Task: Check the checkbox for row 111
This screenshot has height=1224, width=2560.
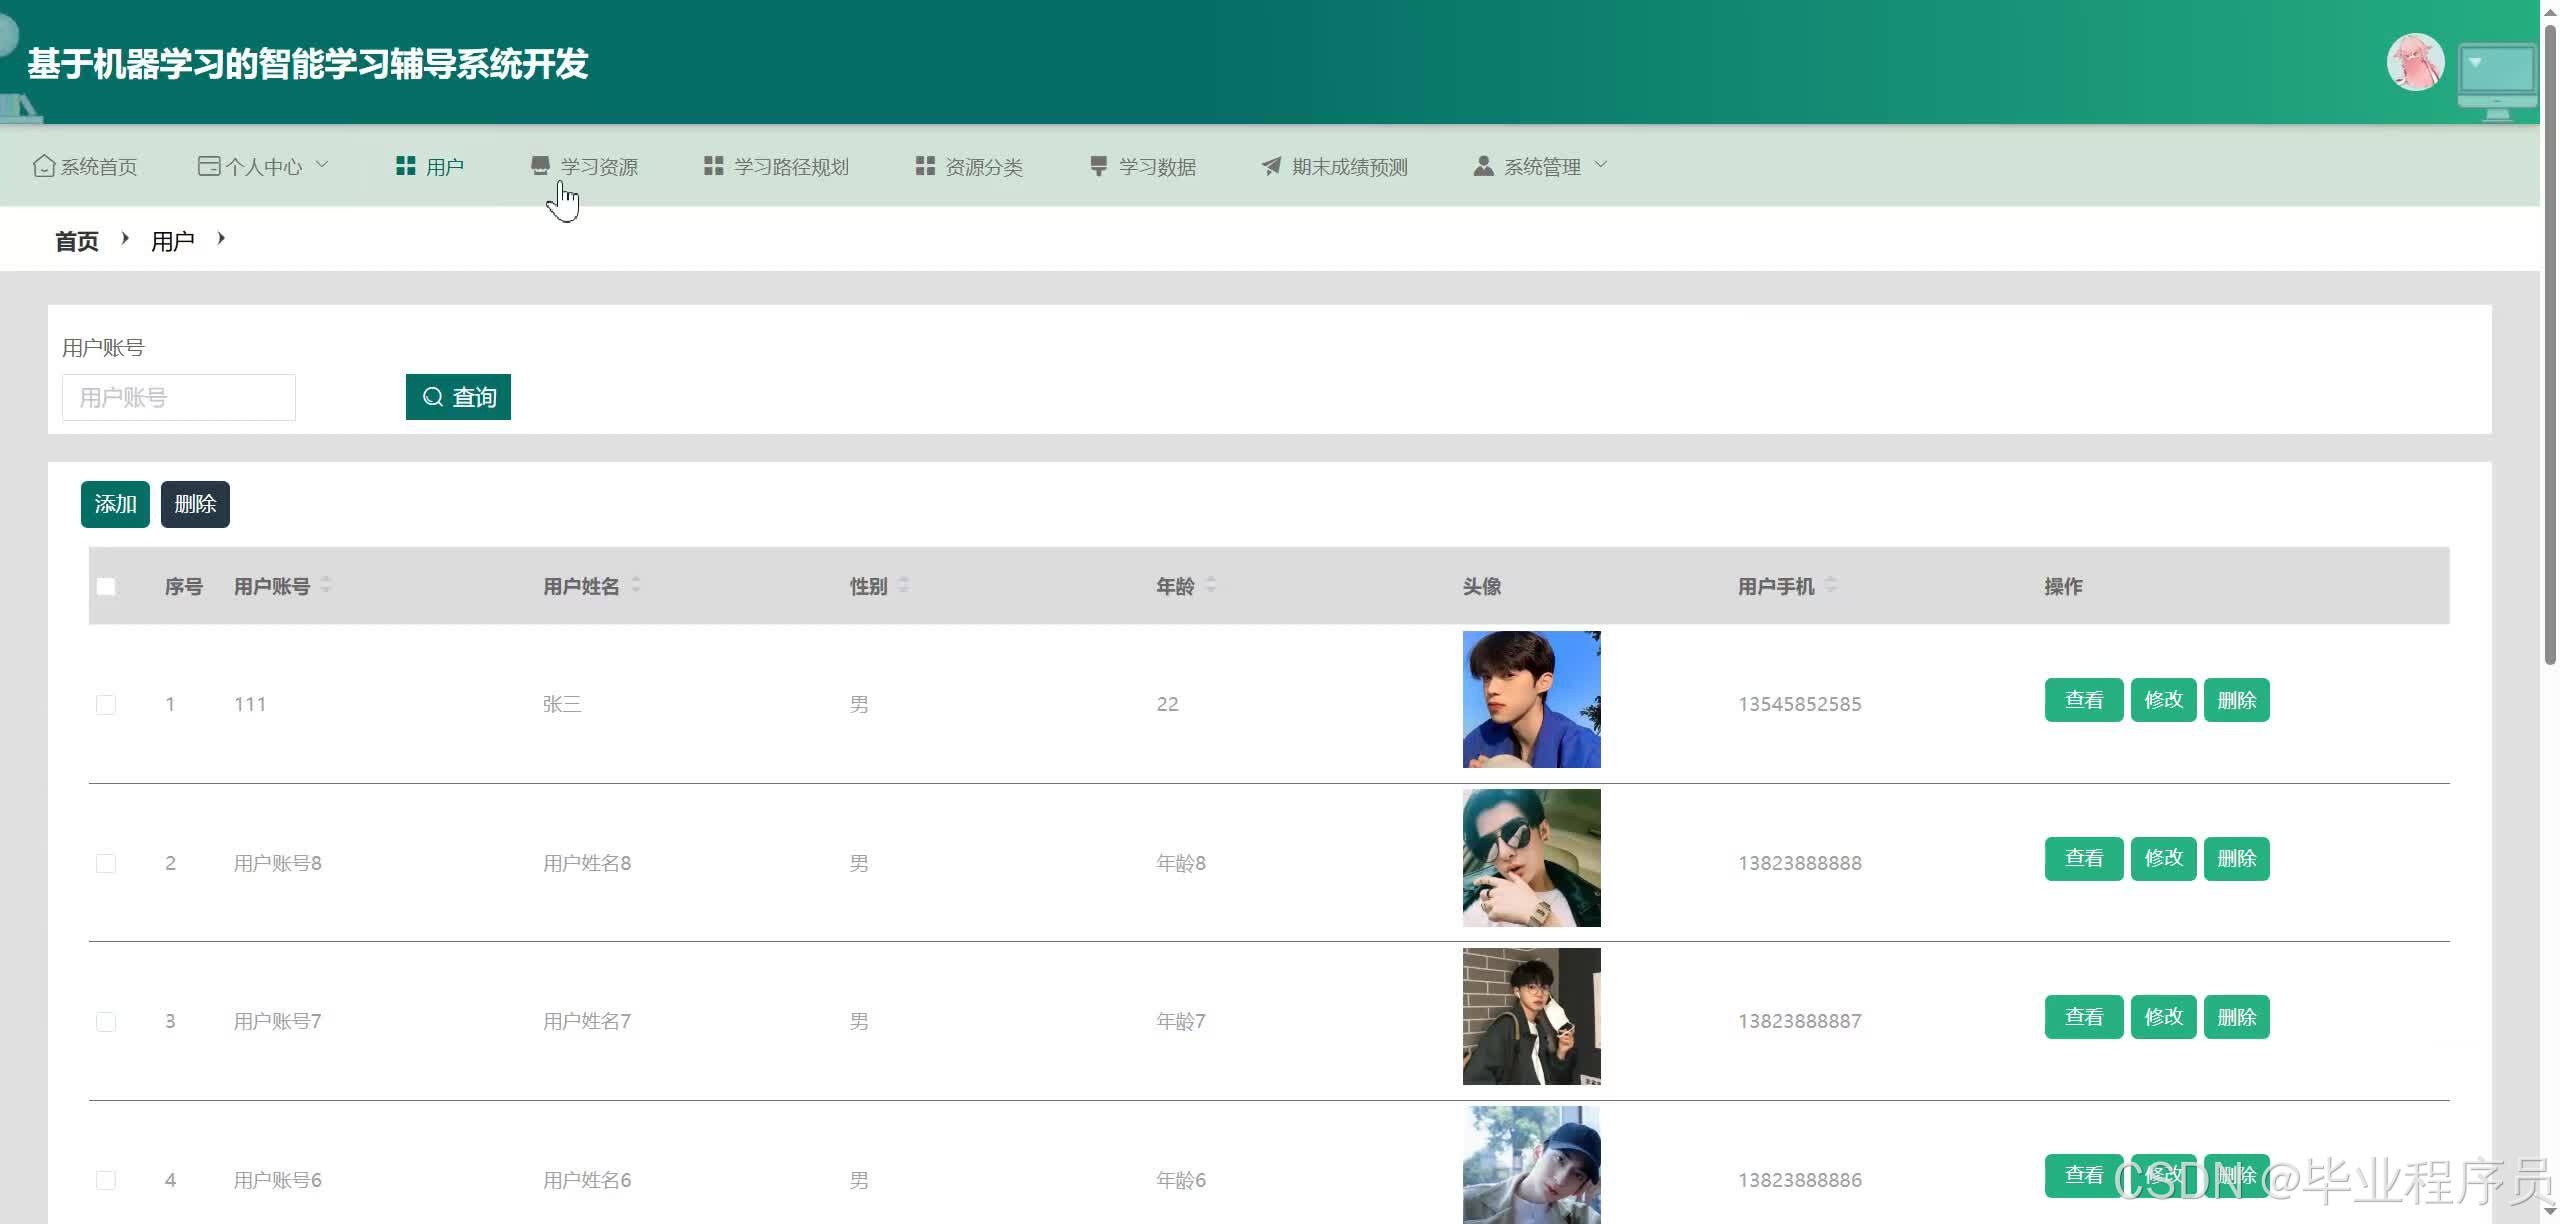Action: [x=106, y=704]
